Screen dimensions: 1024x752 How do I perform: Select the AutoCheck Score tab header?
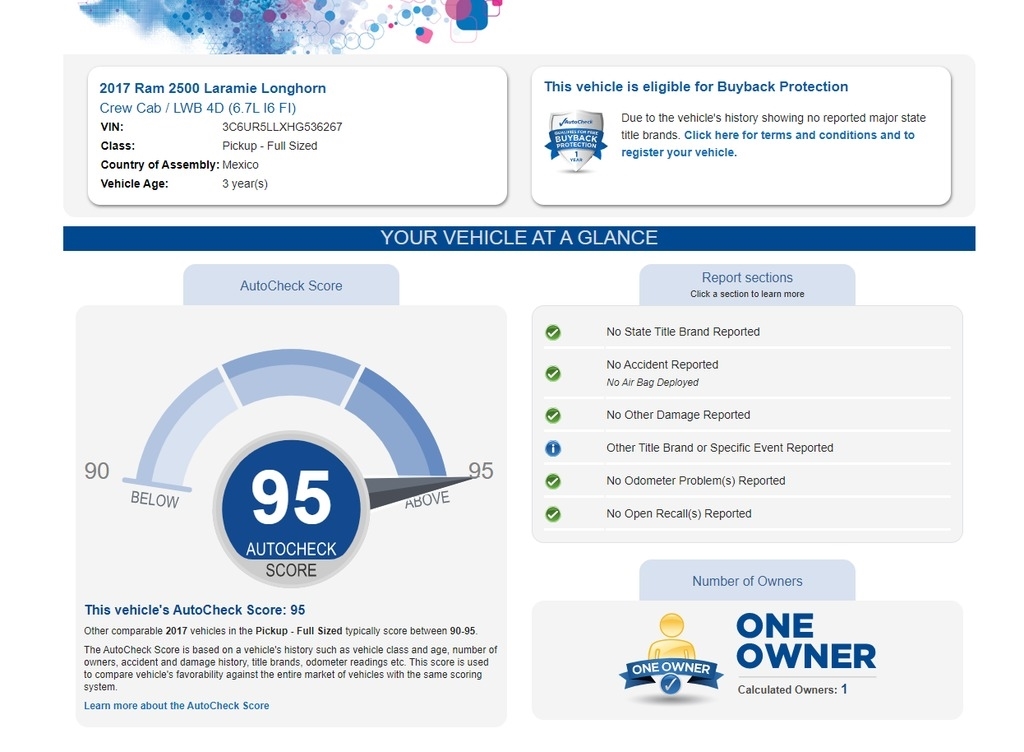coord(291,286)
